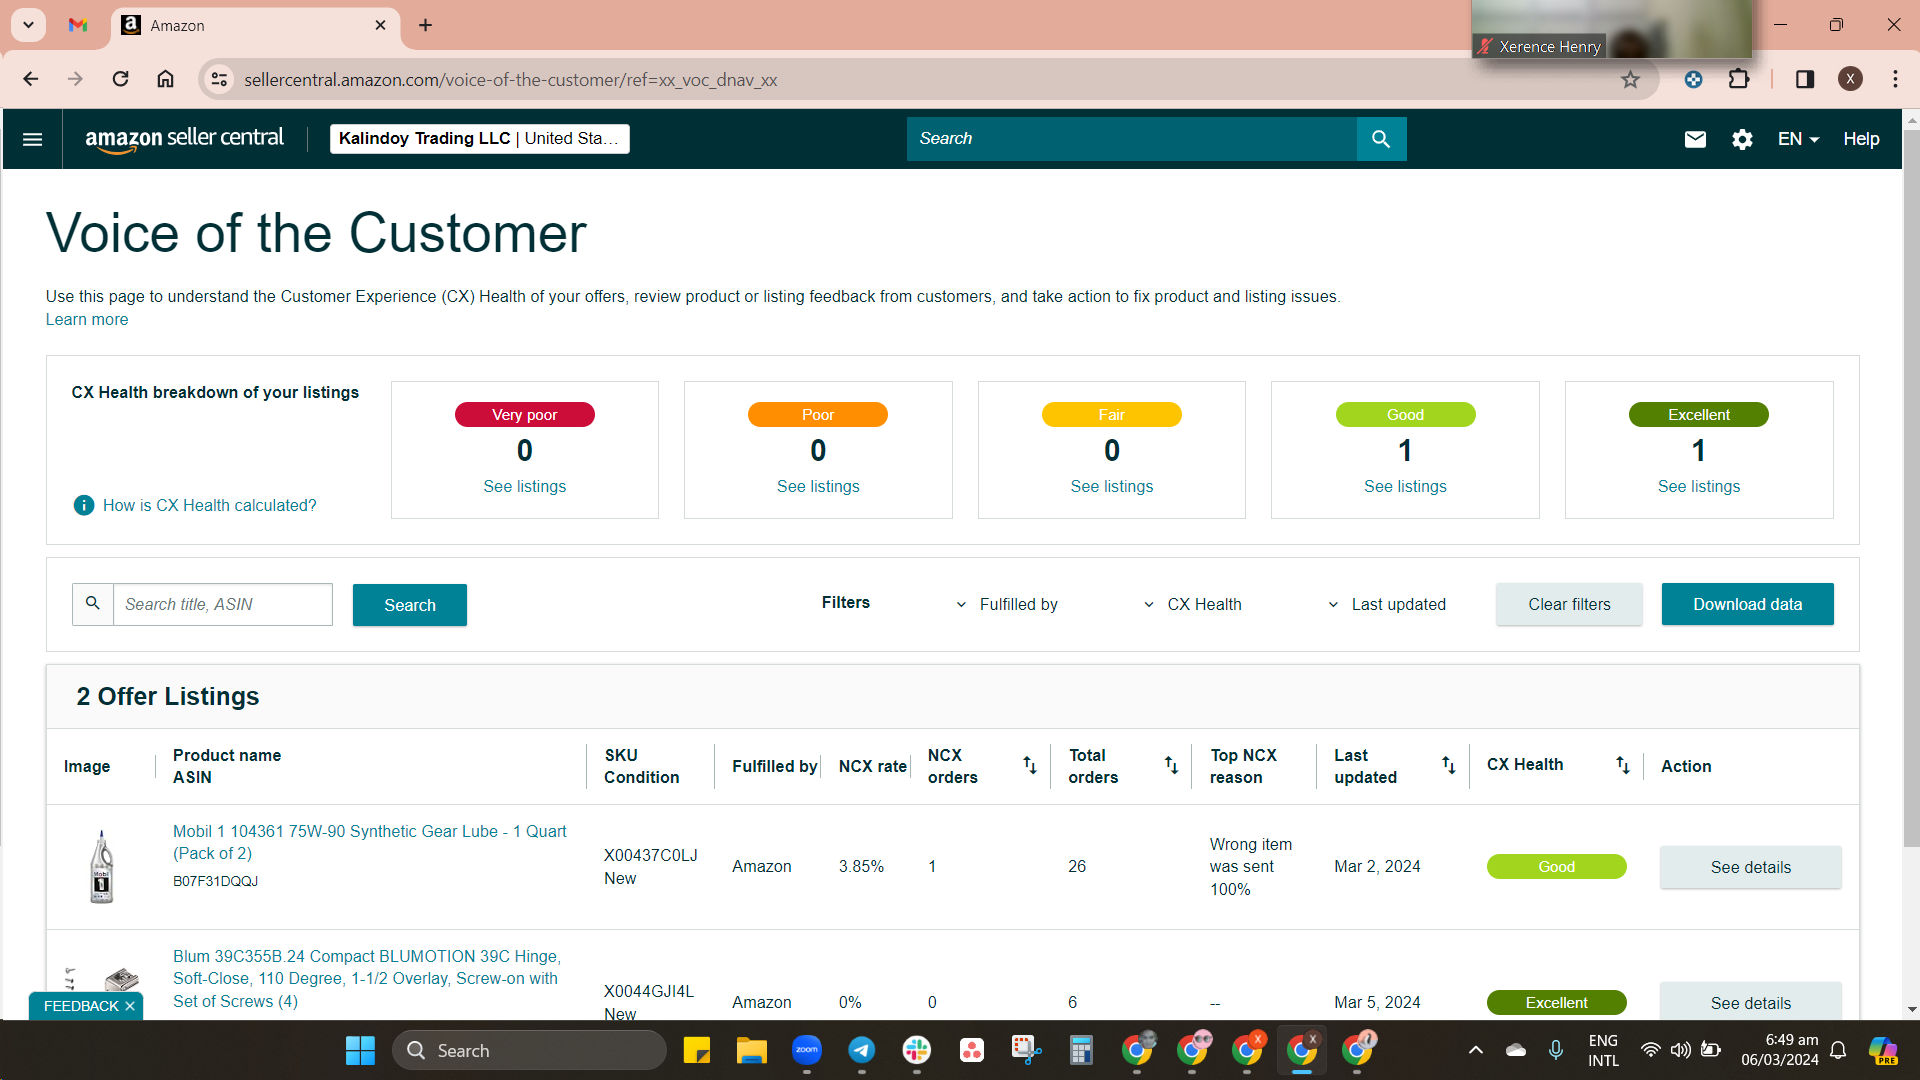Reload the current page
Viewport: 1920px width, 1080px height.
pos(120,79)
